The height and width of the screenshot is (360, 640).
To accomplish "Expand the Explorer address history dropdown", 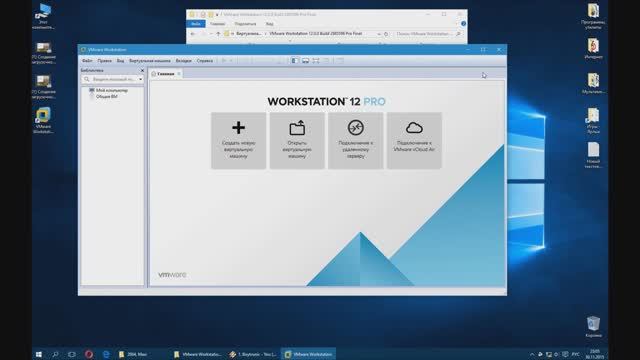I will click(x=379, y=34).
